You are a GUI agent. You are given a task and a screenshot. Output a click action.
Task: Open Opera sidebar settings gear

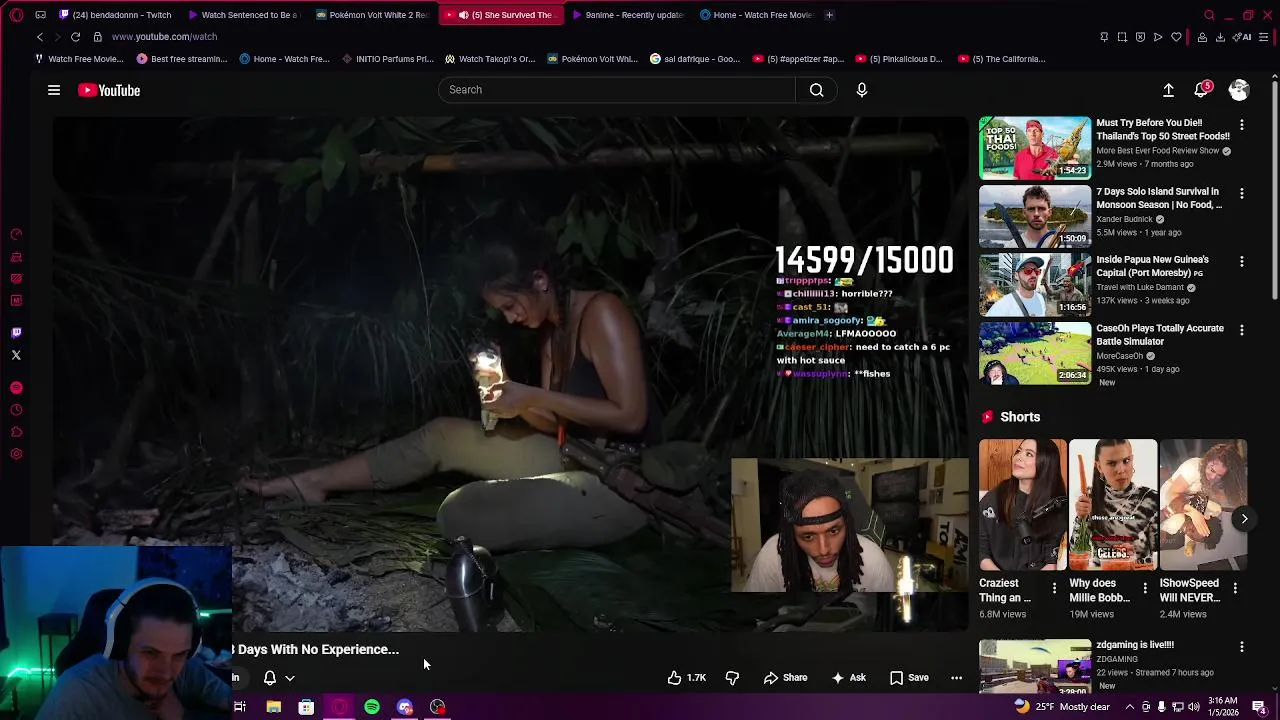(16, 454)
